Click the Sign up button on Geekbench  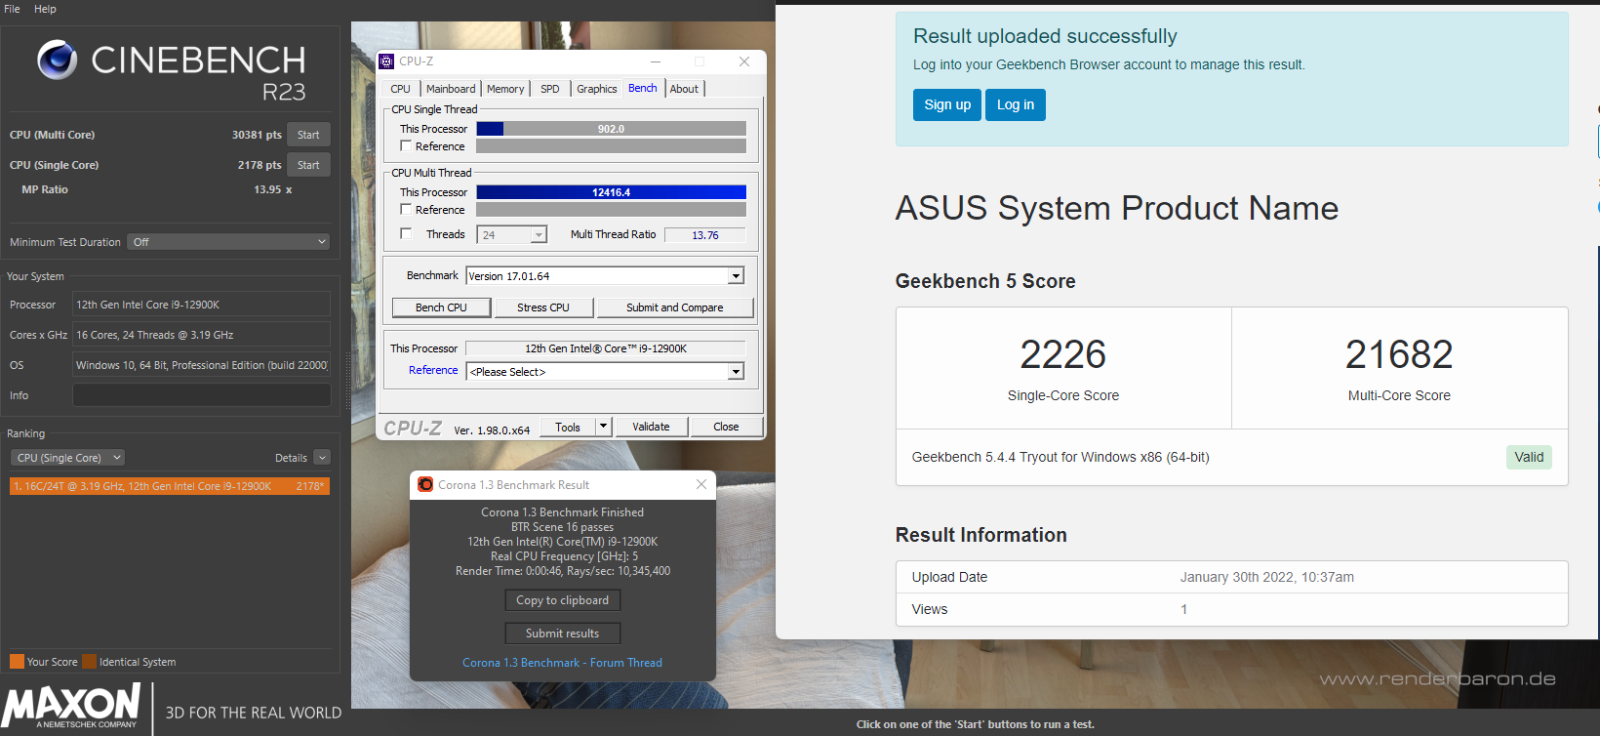[947, 105]
